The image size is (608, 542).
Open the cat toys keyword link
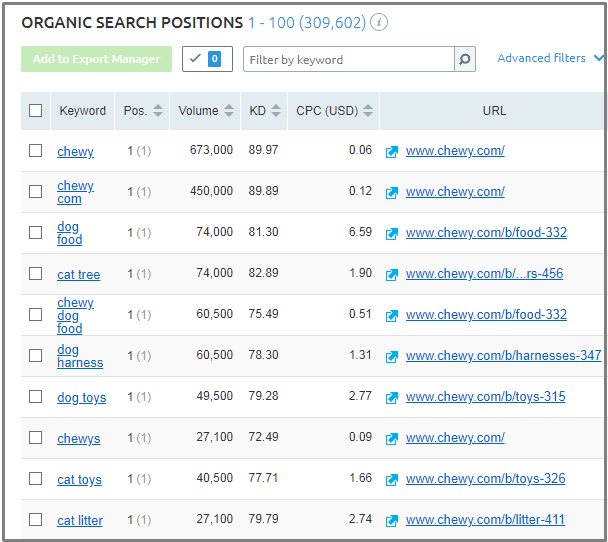79,480
